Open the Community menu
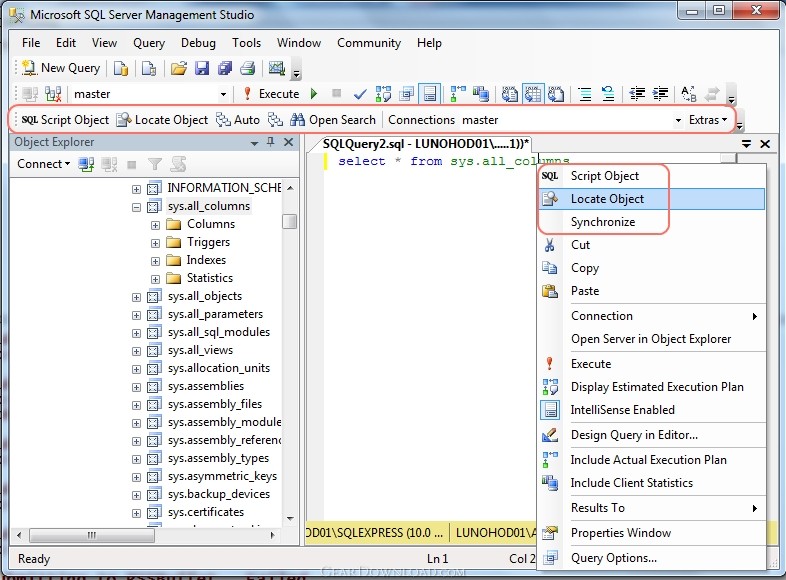The image size is (786, 580). pyautogui.click(x=369, y=43)
